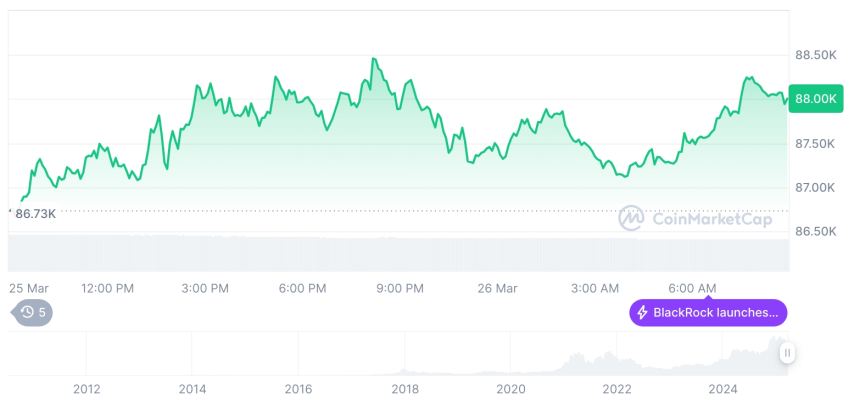
Task: Click the history clock badge showing 5
Action: pyautogui.click(x=32, y=313)
